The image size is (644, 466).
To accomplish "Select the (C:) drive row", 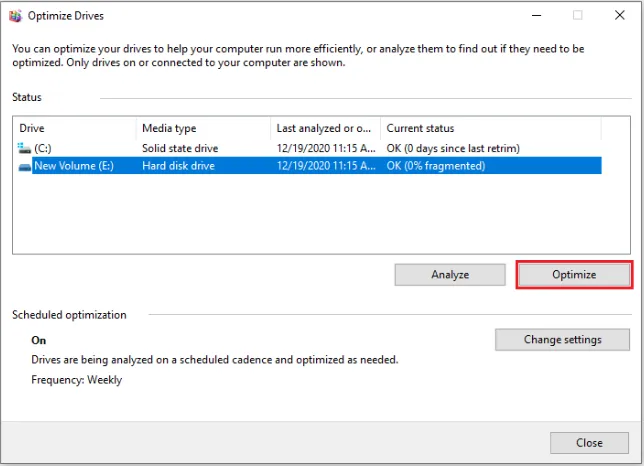I will pos(310,148).
